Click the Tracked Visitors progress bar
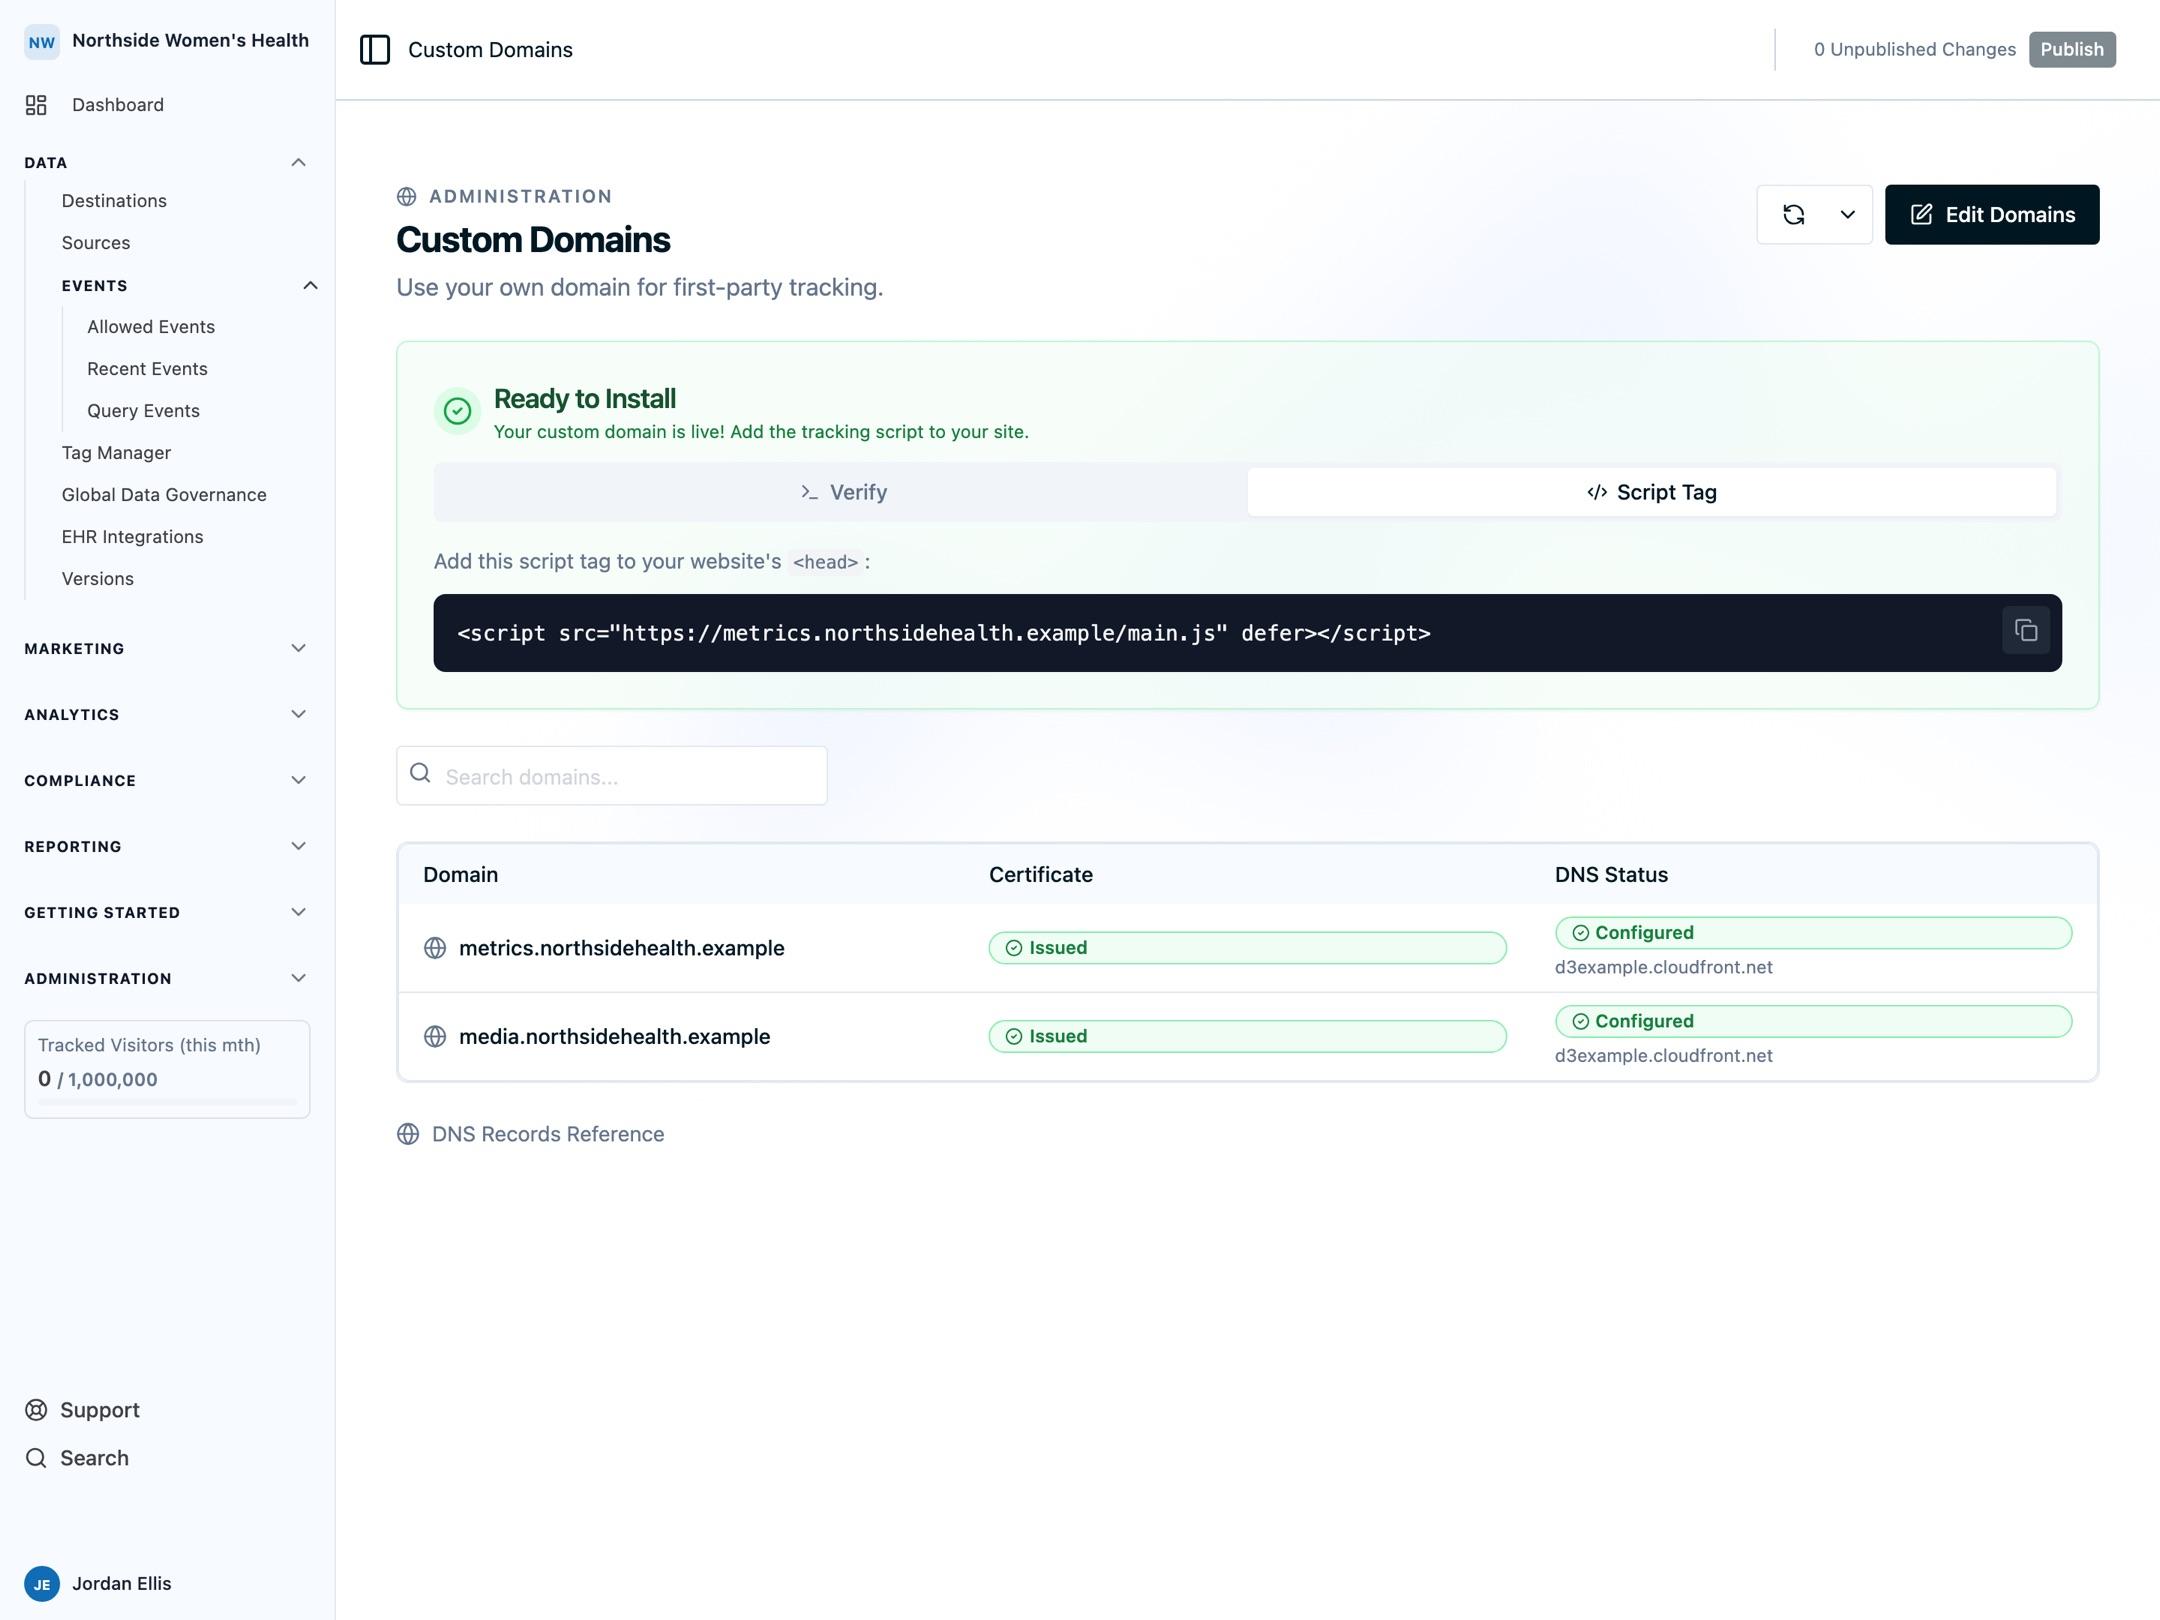The height and width of the screenshot is (1620, 2160). tap(167, 1102)
